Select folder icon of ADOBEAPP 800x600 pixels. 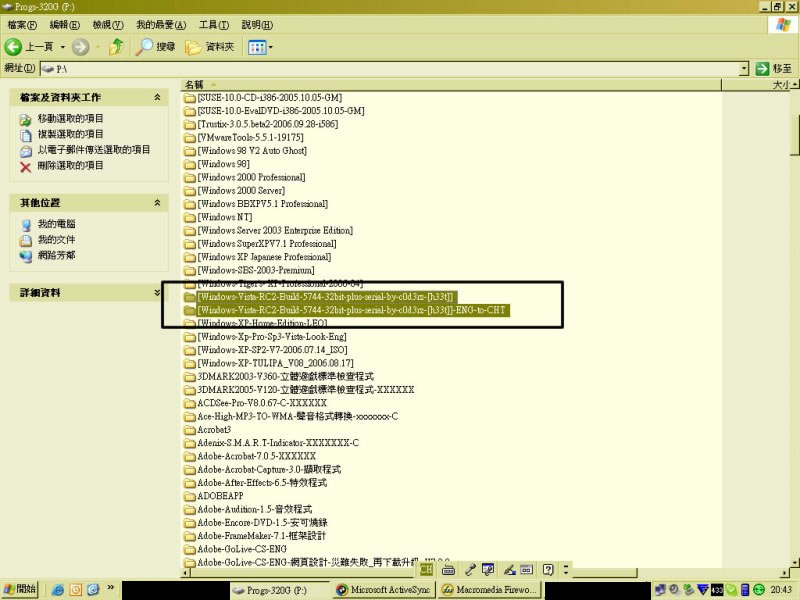[x=190, y=496]
